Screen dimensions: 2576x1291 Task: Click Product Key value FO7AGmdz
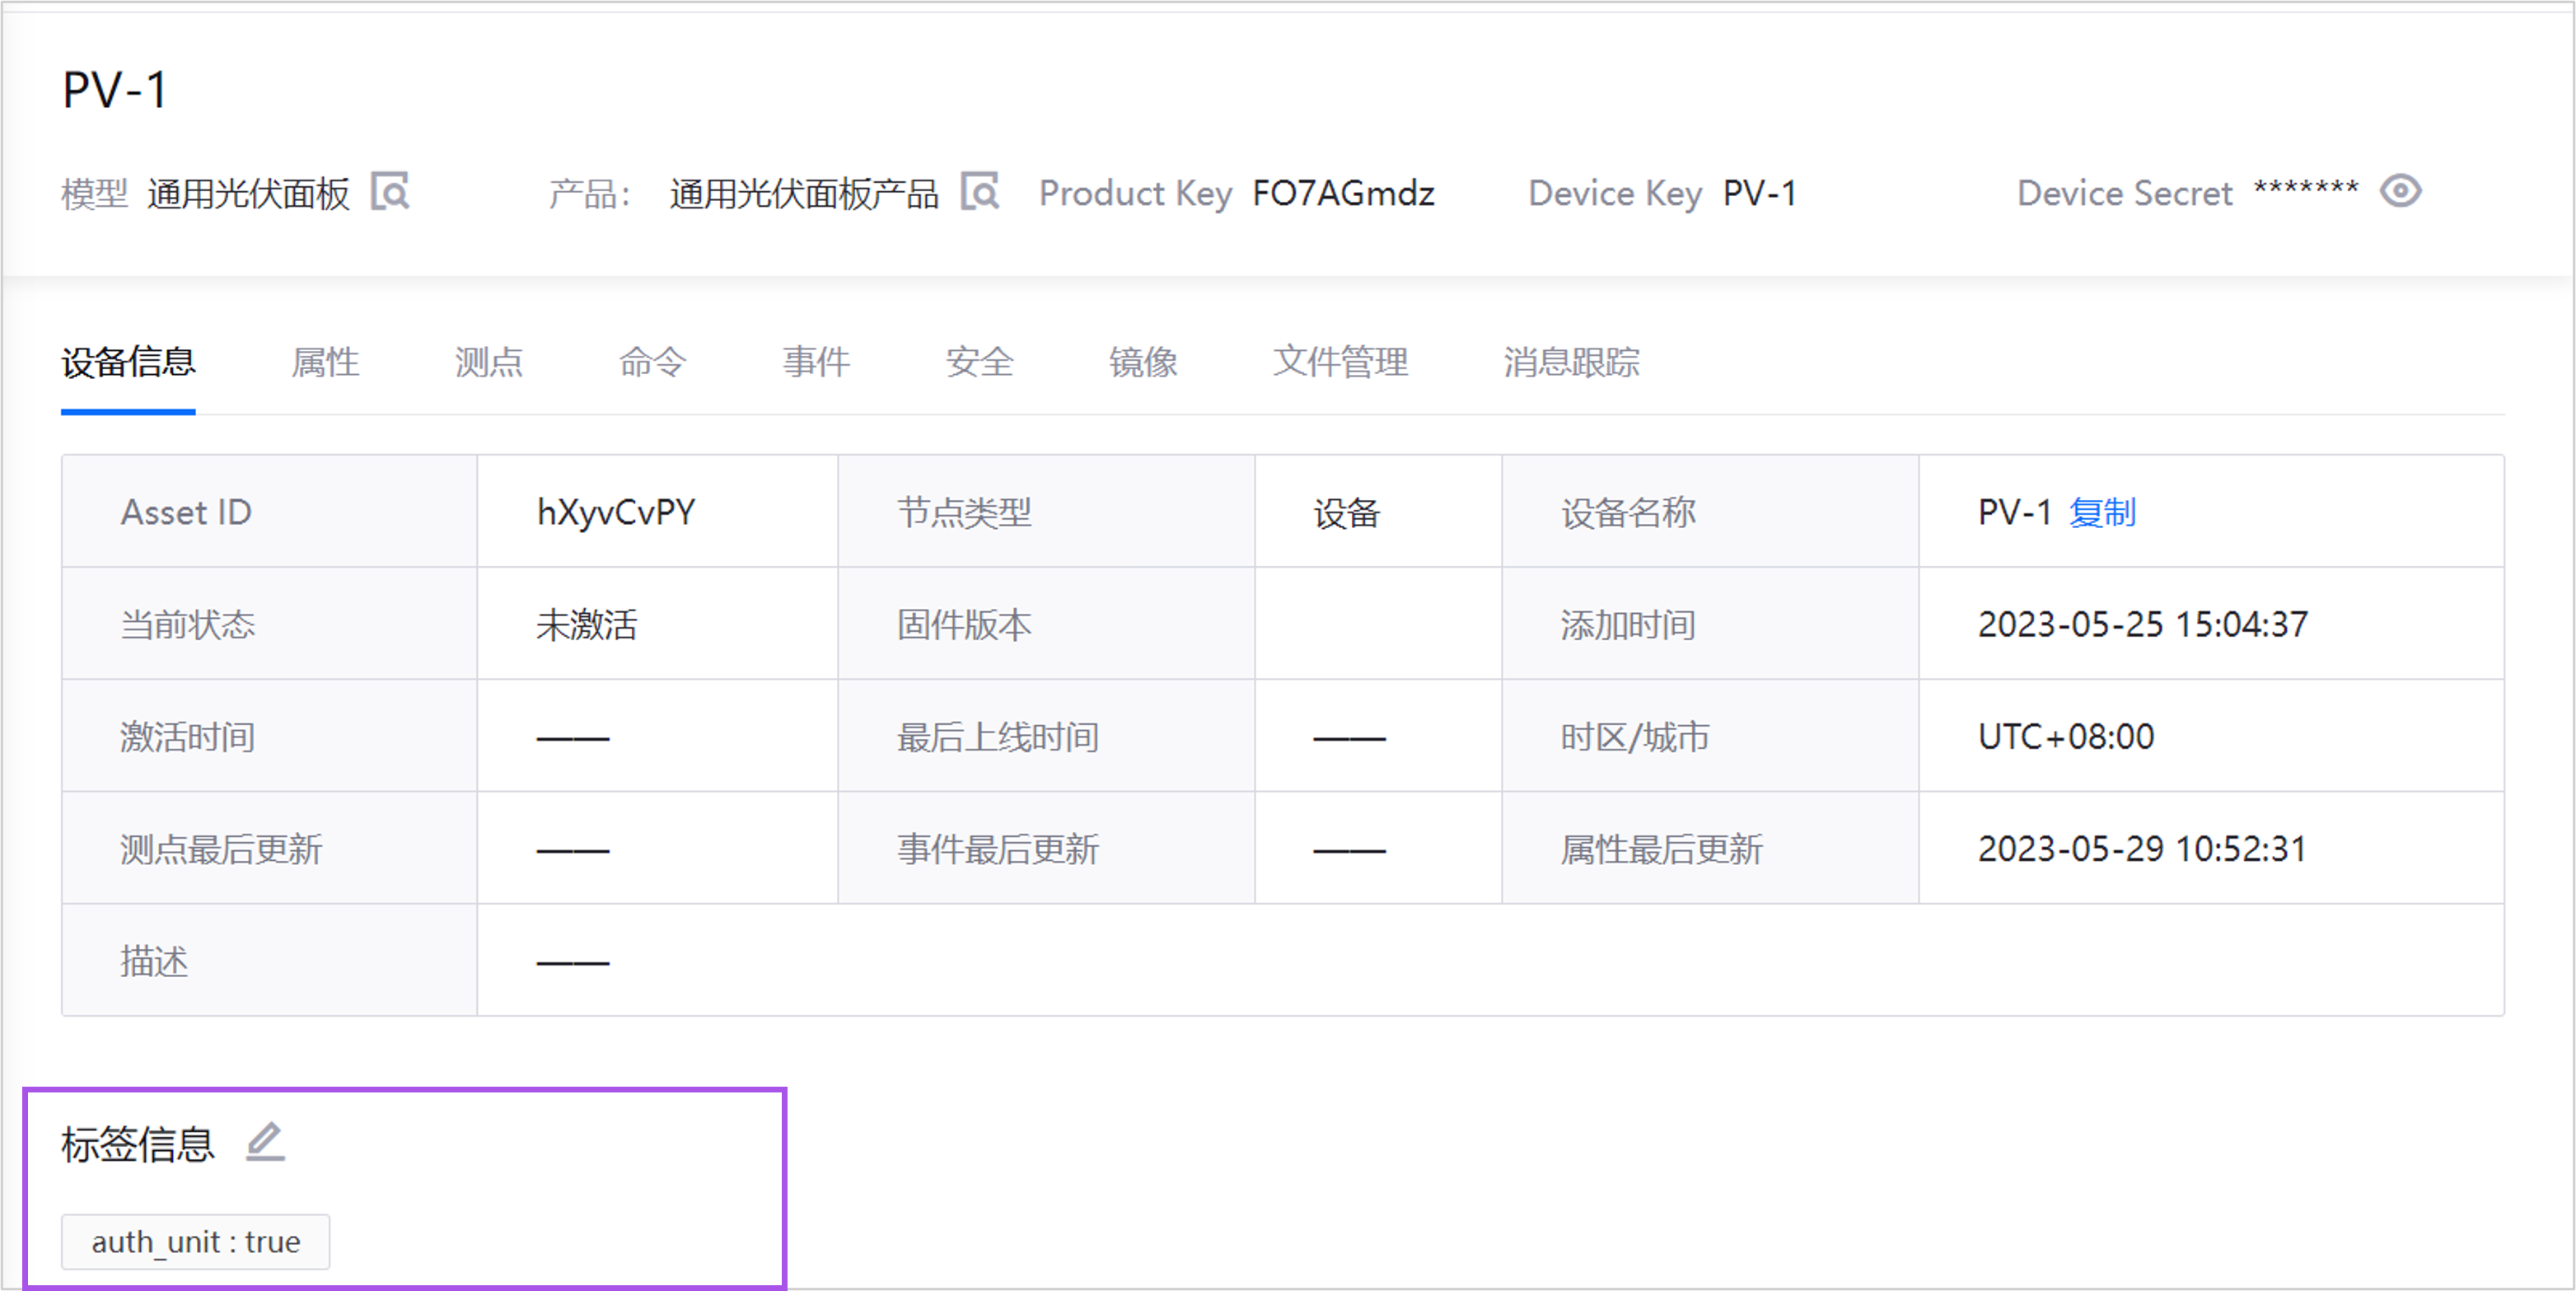click(x=1343, y=193)
